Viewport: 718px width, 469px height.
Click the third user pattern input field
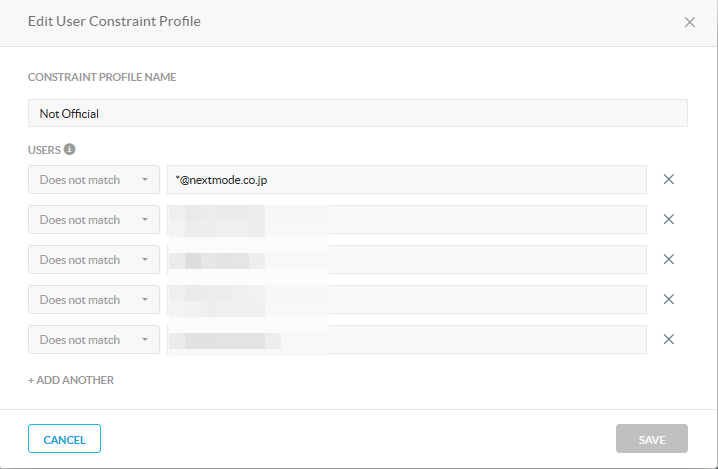point(407,259)
